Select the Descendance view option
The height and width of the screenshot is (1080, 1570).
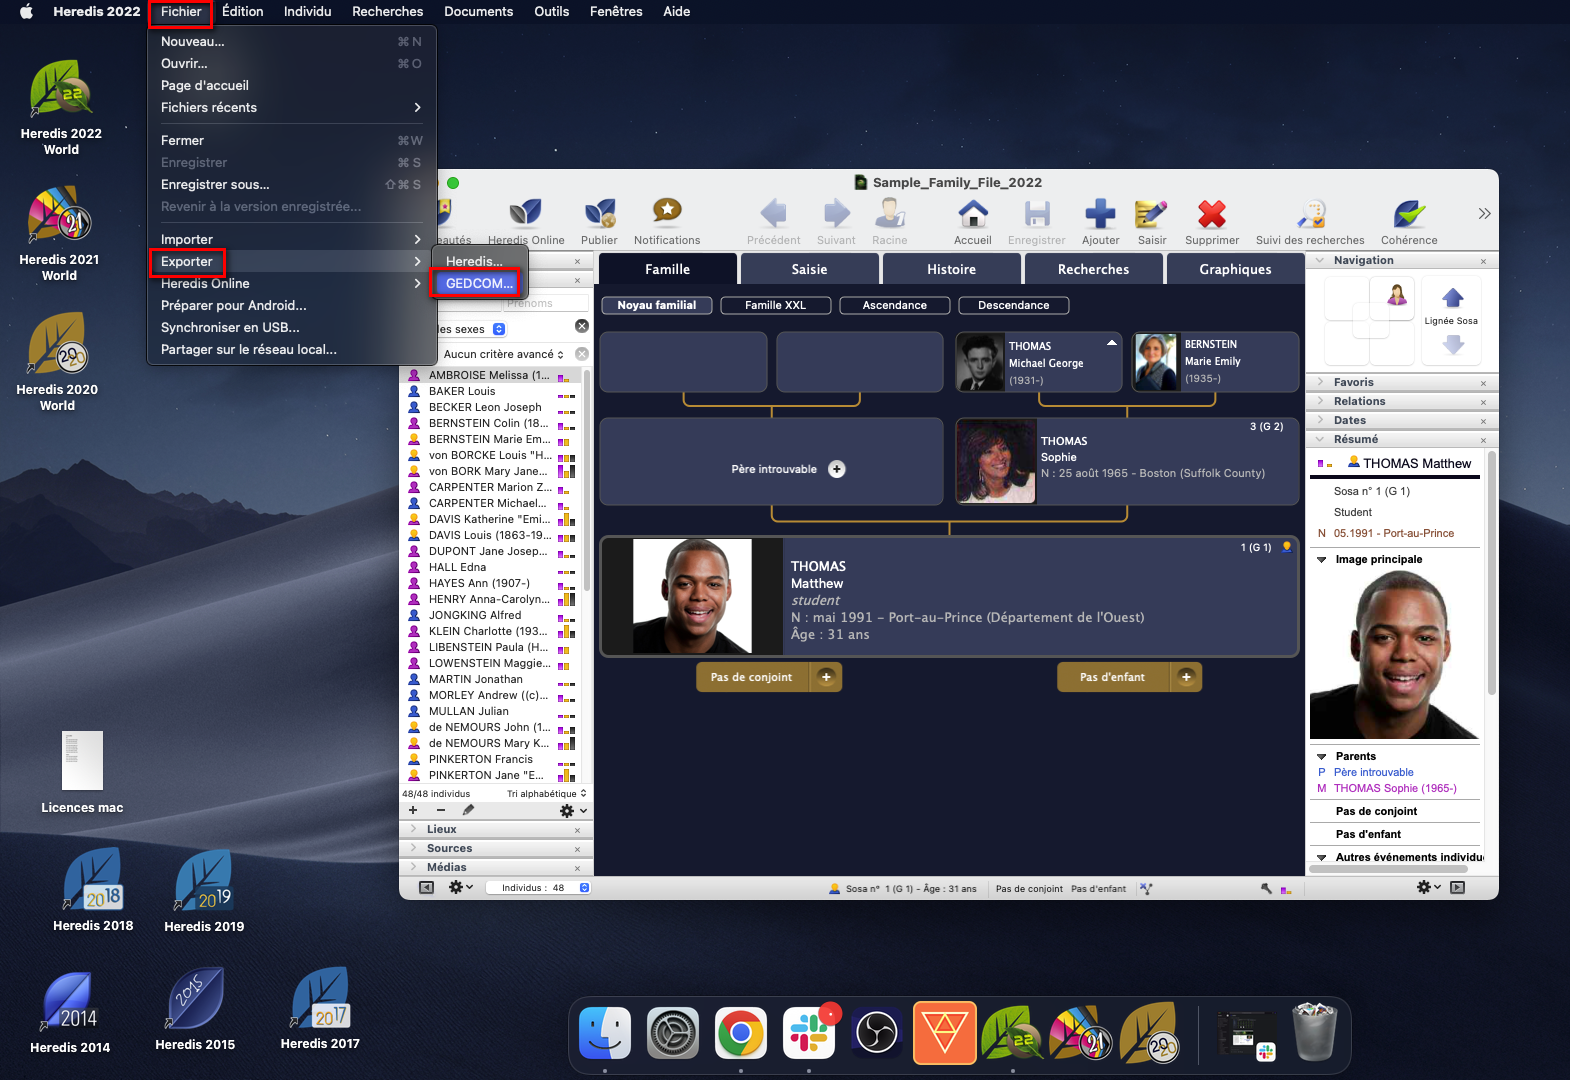1013,305
